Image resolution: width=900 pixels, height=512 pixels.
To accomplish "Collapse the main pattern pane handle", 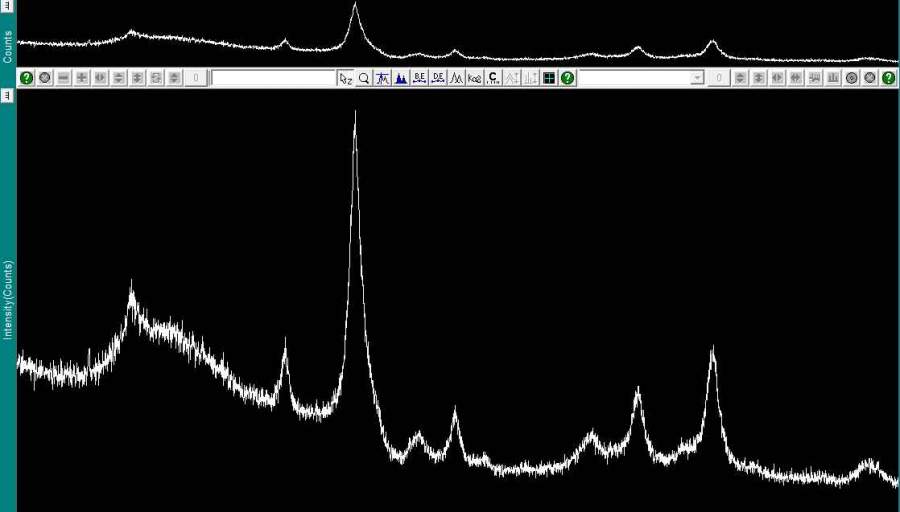I will (x=7, y=95).
